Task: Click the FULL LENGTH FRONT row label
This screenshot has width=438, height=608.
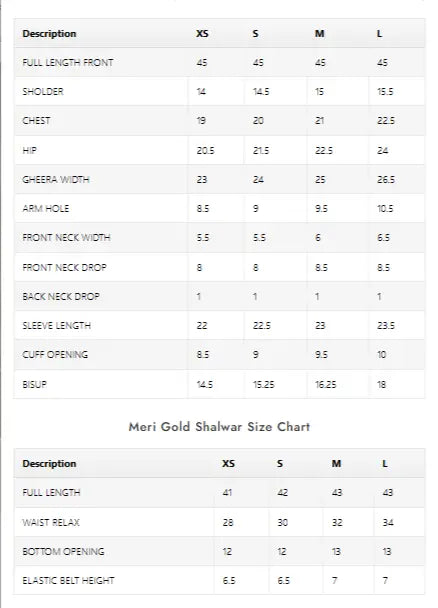Action: (x=68, y=62)
